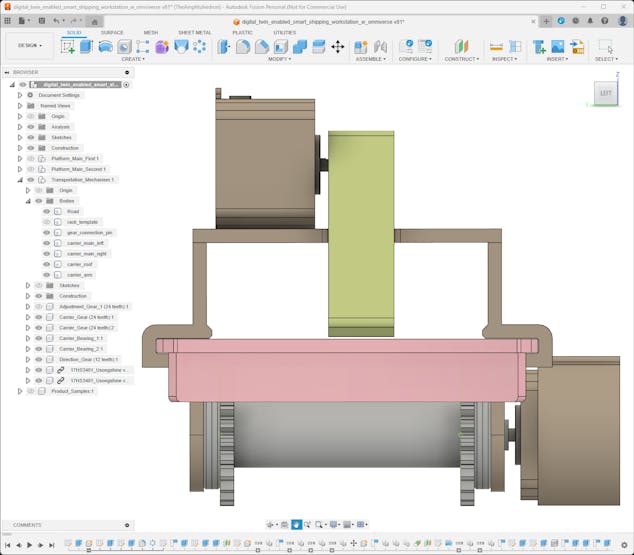Toggle visibility of Platform_Main_First:1
Viewport: 634px width, 555px height.
pos(31,159)
